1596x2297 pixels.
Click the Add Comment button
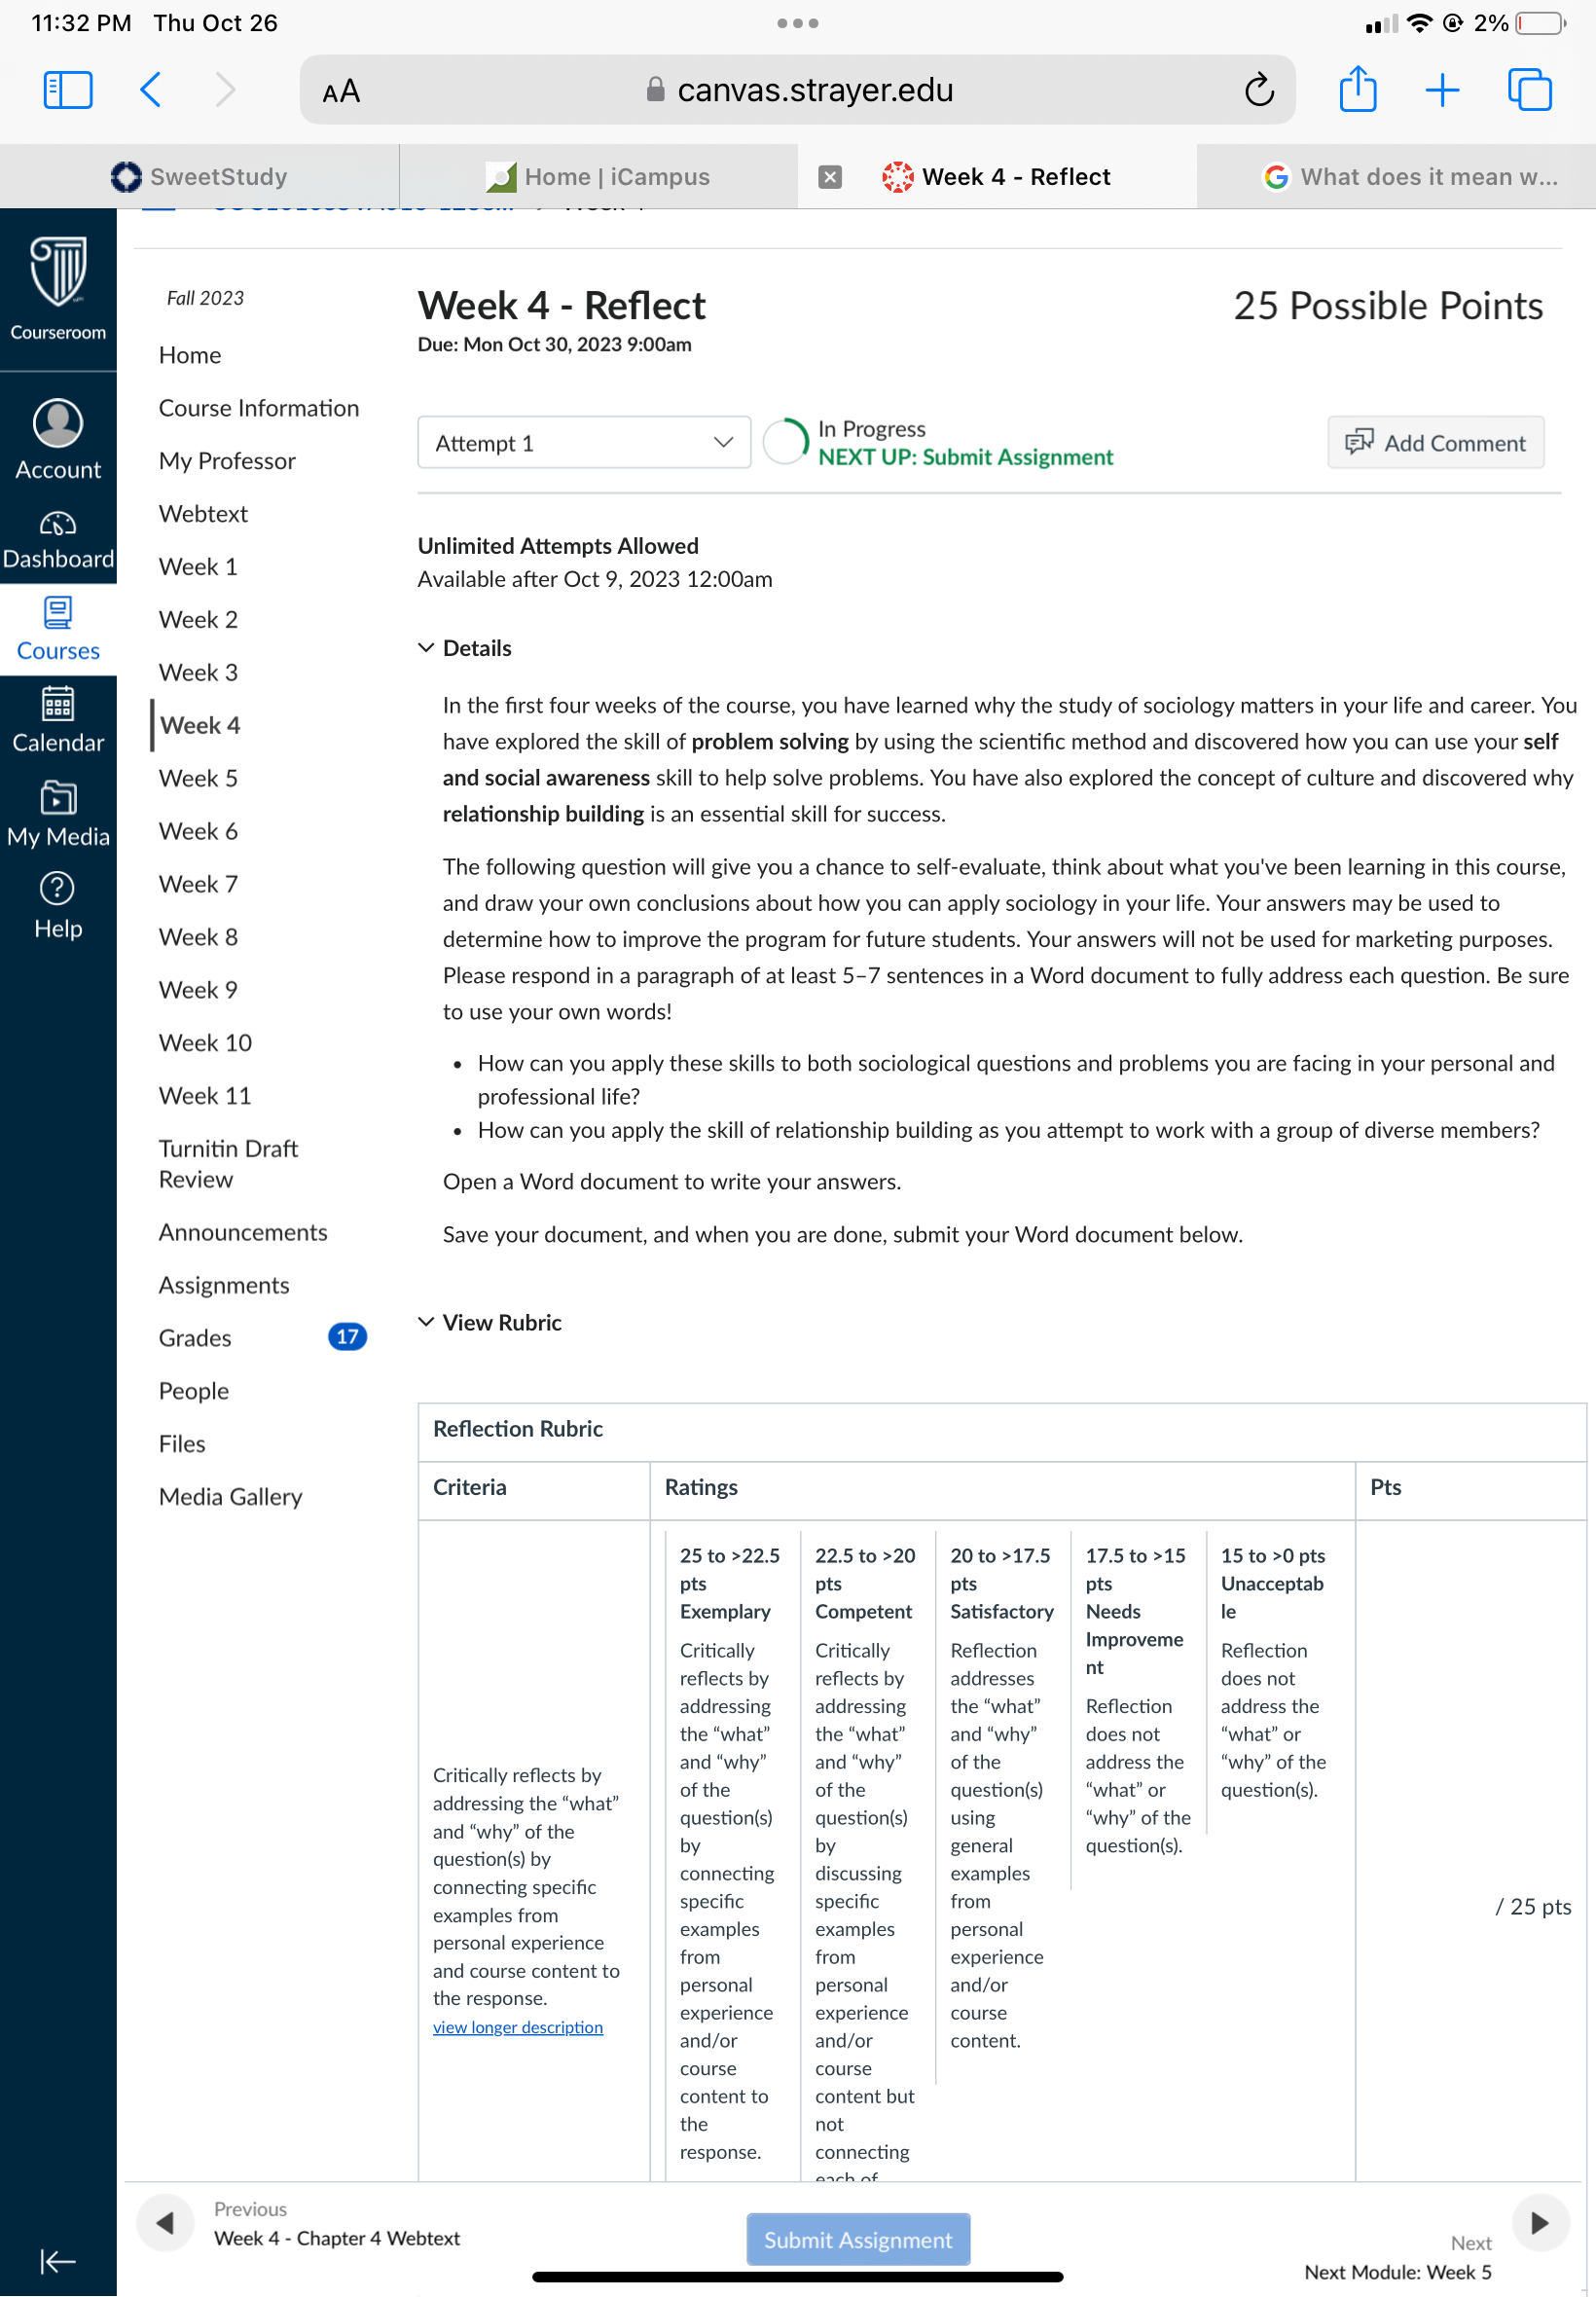click(1435, 443)
